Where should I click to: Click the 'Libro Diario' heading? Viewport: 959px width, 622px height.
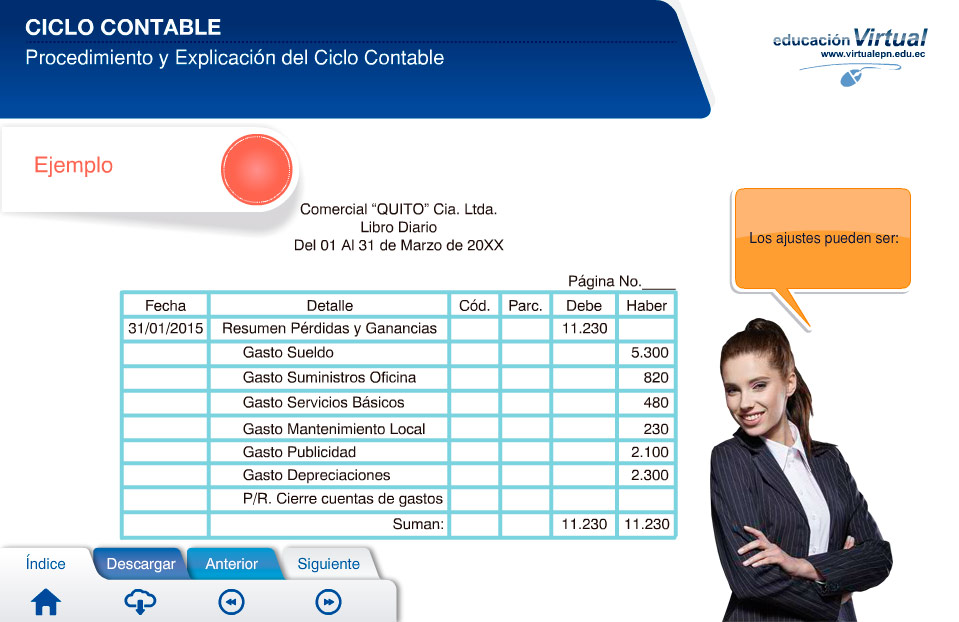[398, 227]
